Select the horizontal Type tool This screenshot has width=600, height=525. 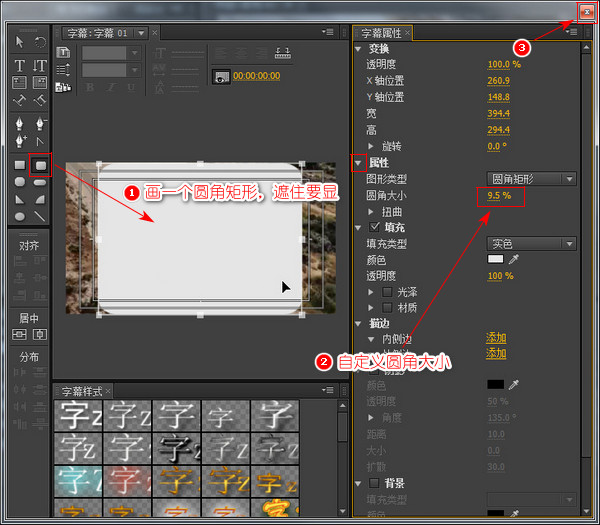19,65
